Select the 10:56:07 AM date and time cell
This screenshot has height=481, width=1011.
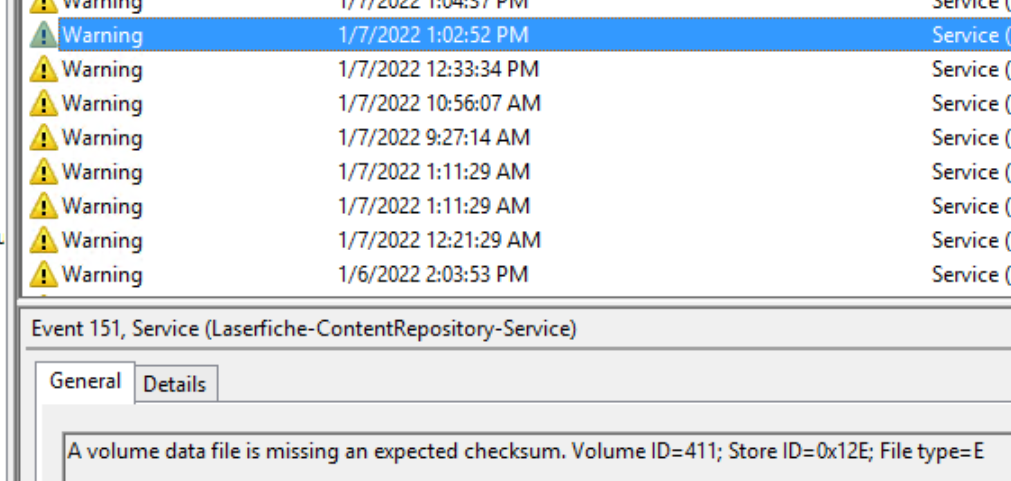[439, 103]
